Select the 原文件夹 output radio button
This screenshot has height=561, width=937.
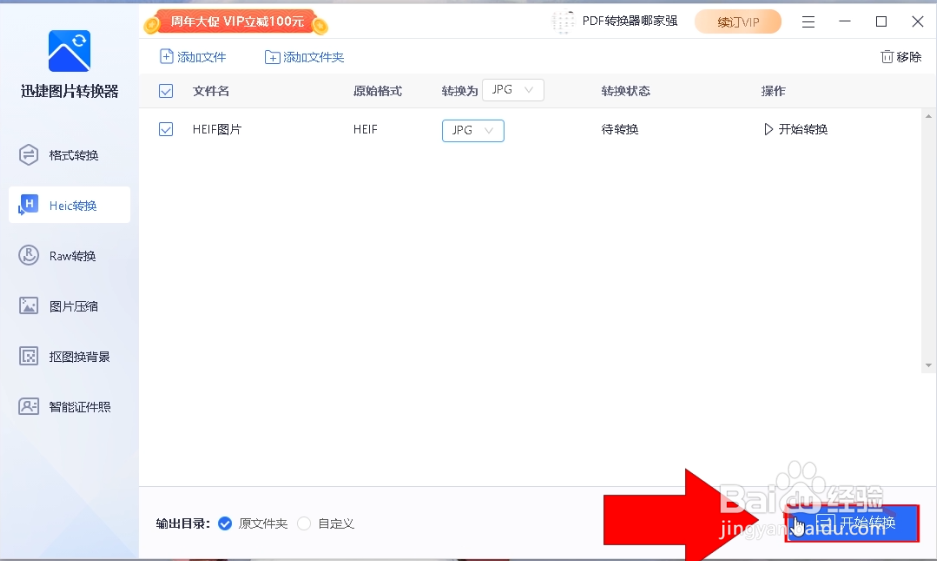pyautogui.click(x=225, y=523)
